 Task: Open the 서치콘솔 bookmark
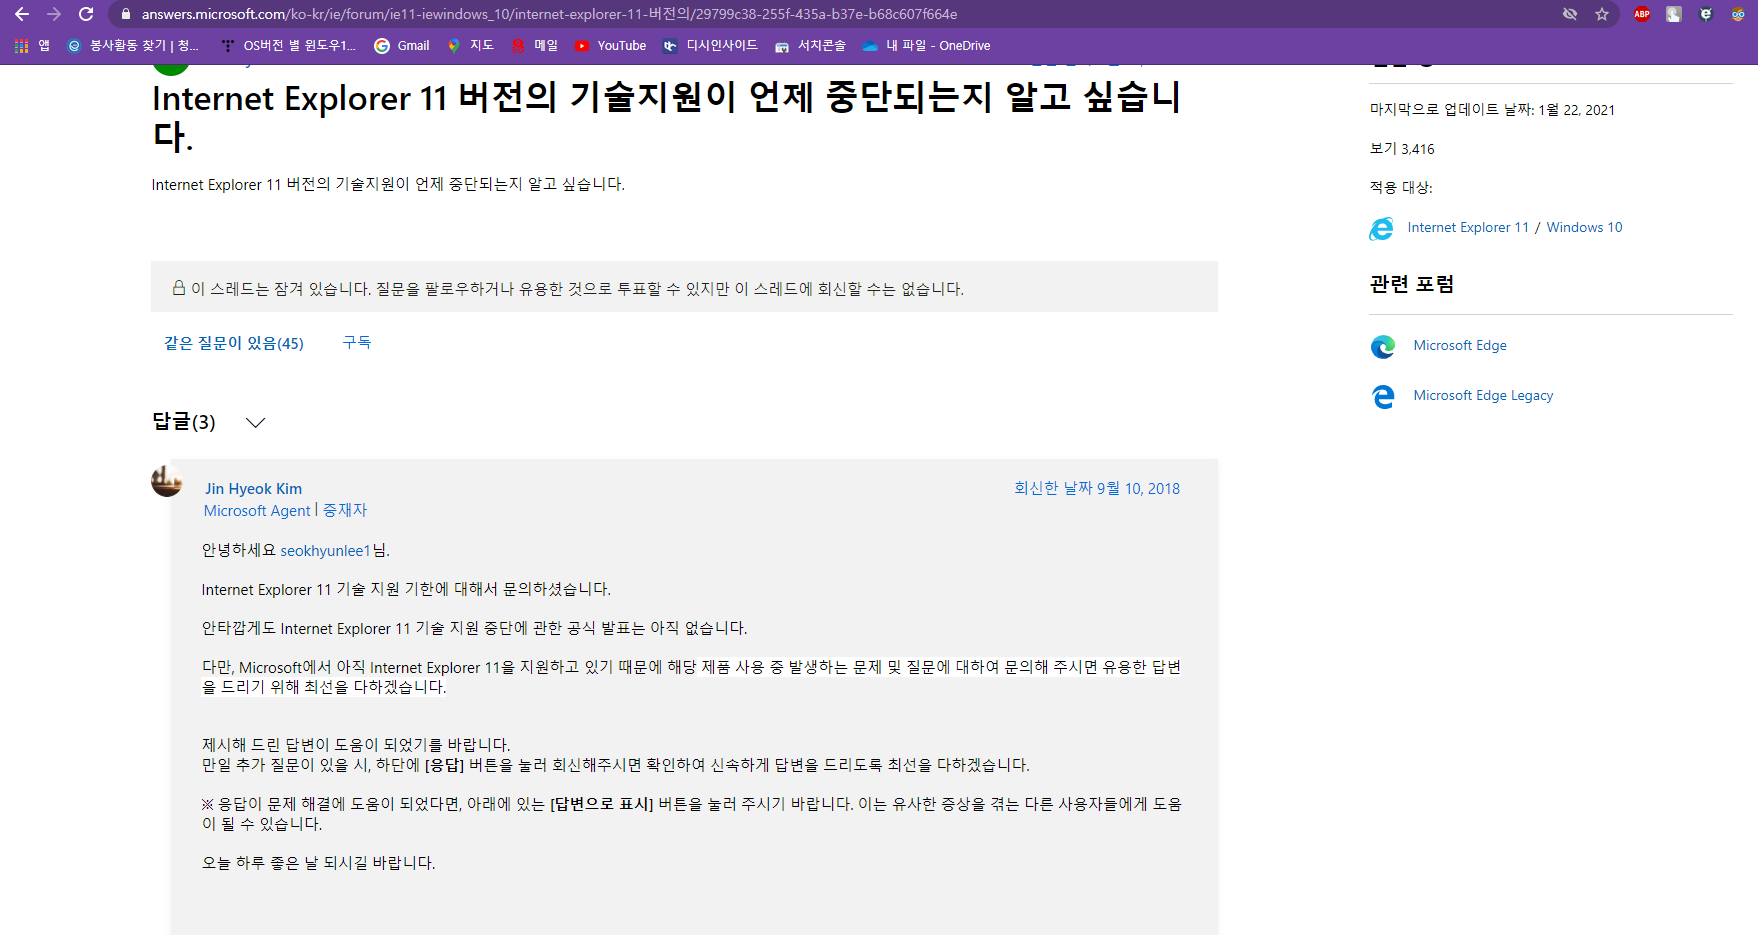810,46
